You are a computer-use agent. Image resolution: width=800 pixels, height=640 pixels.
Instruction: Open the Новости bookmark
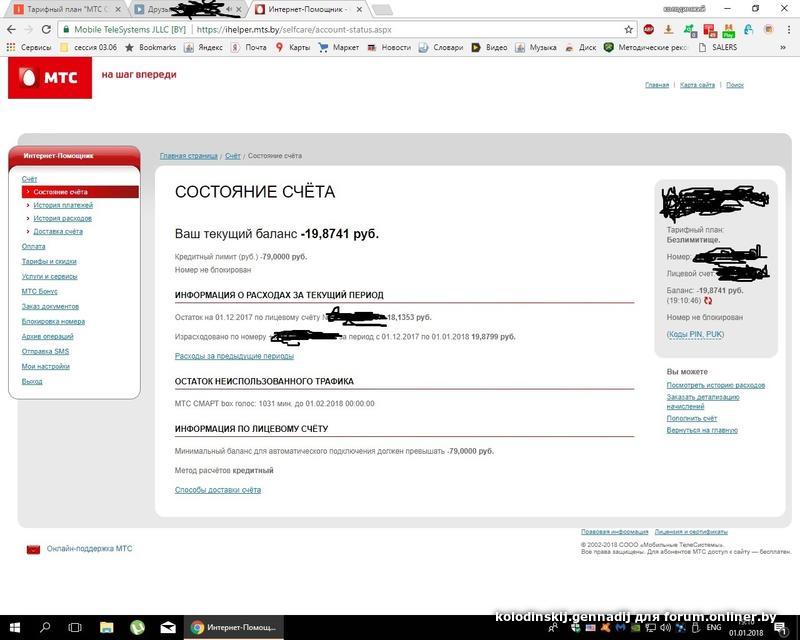(x=389, y=47)
